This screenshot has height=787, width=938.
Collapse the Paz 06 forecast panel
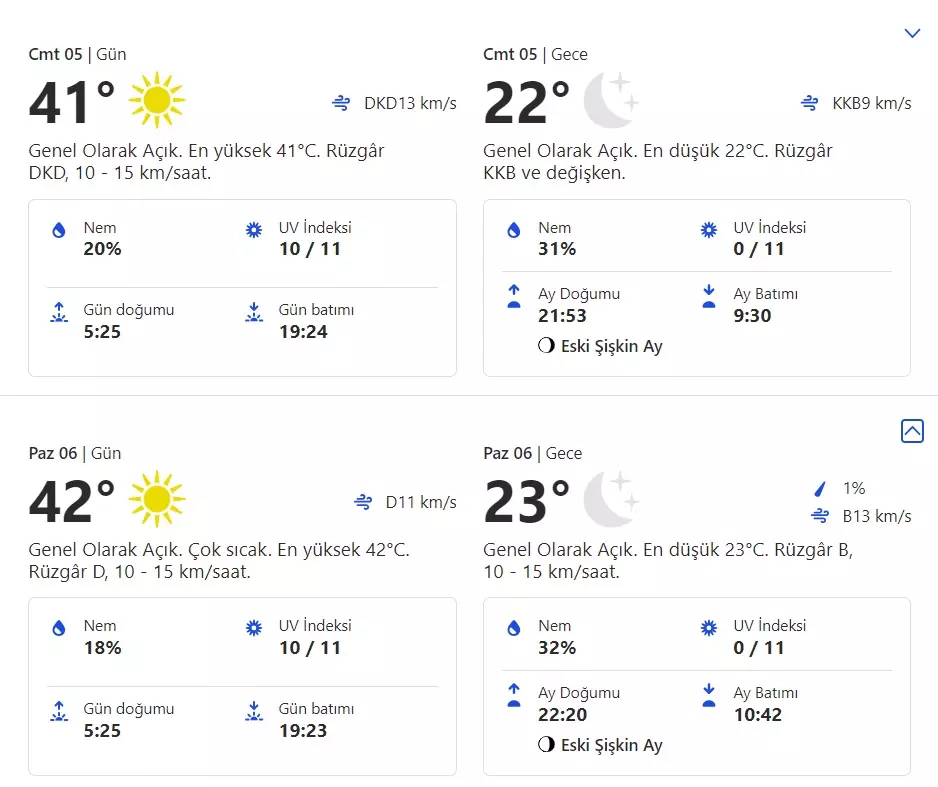pos(912,431)
